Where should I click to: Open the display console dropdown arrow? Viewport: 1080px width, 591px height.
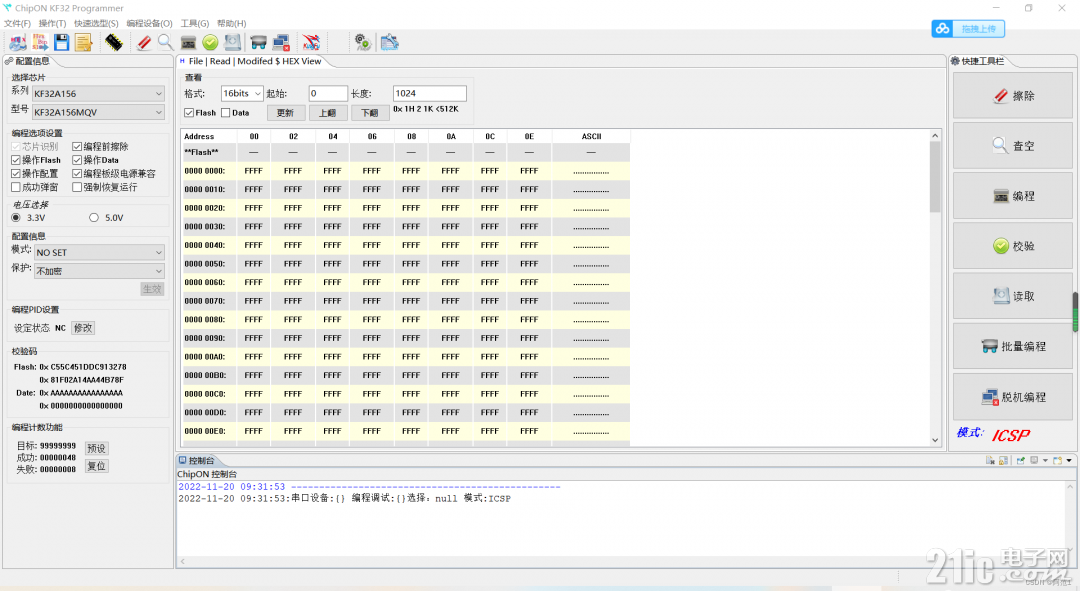[x=1045, y=460]
